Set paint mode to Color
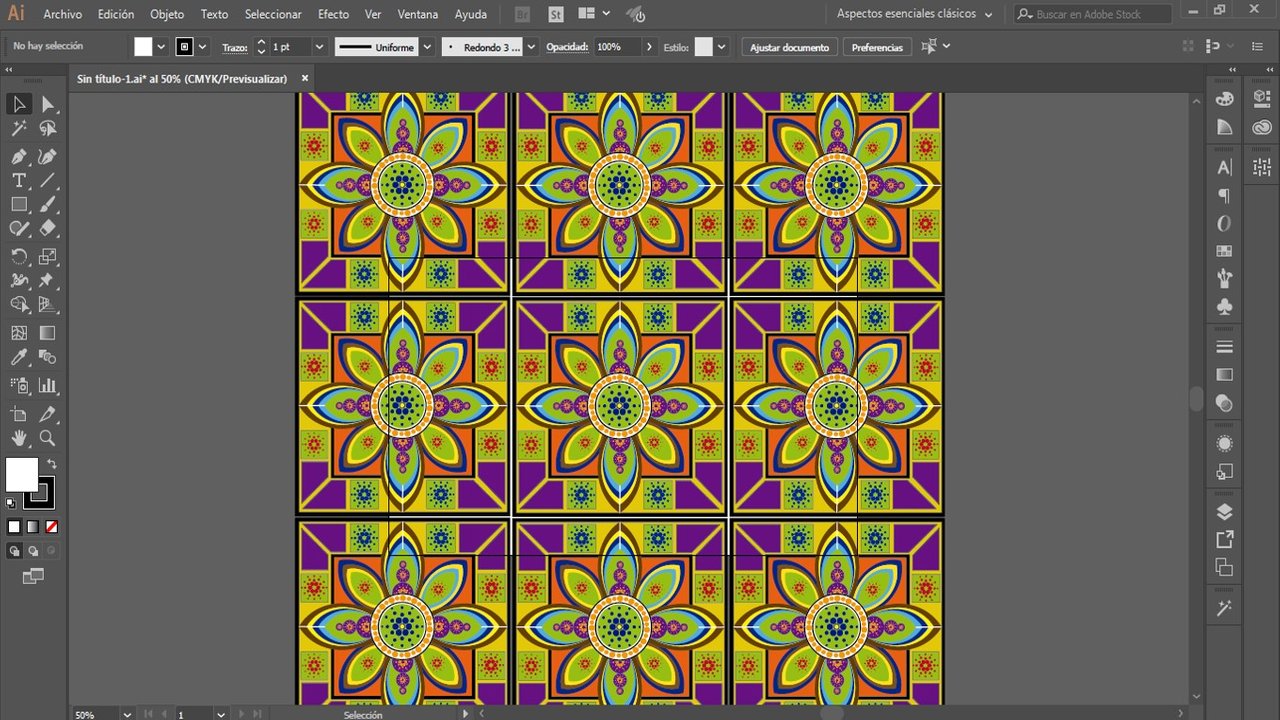The image size is (1280, 720). click(14, 527)
